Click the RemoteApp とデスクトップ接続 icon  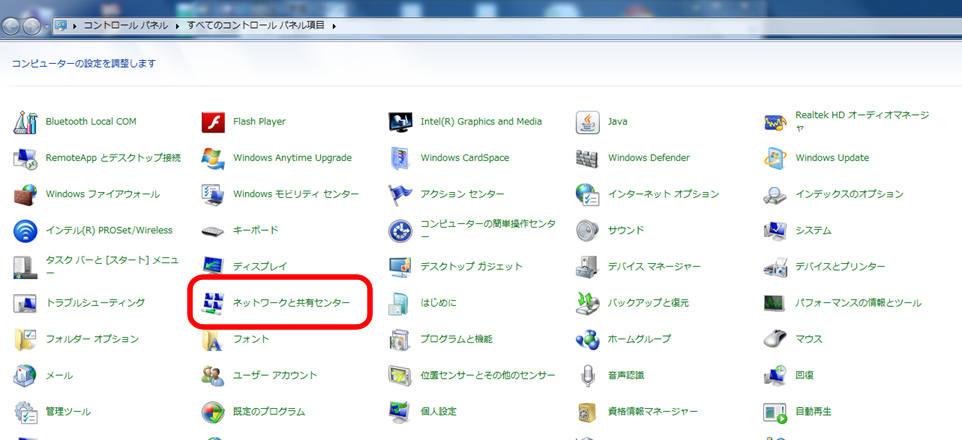coord(25,158)
